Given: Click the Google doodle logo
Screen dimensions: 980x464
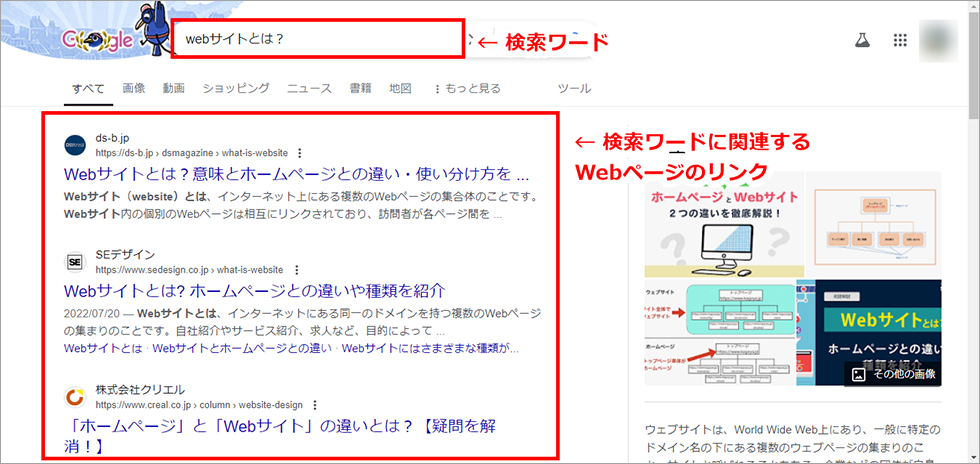Looking at the screenshot, I should [x=98, y=41].
